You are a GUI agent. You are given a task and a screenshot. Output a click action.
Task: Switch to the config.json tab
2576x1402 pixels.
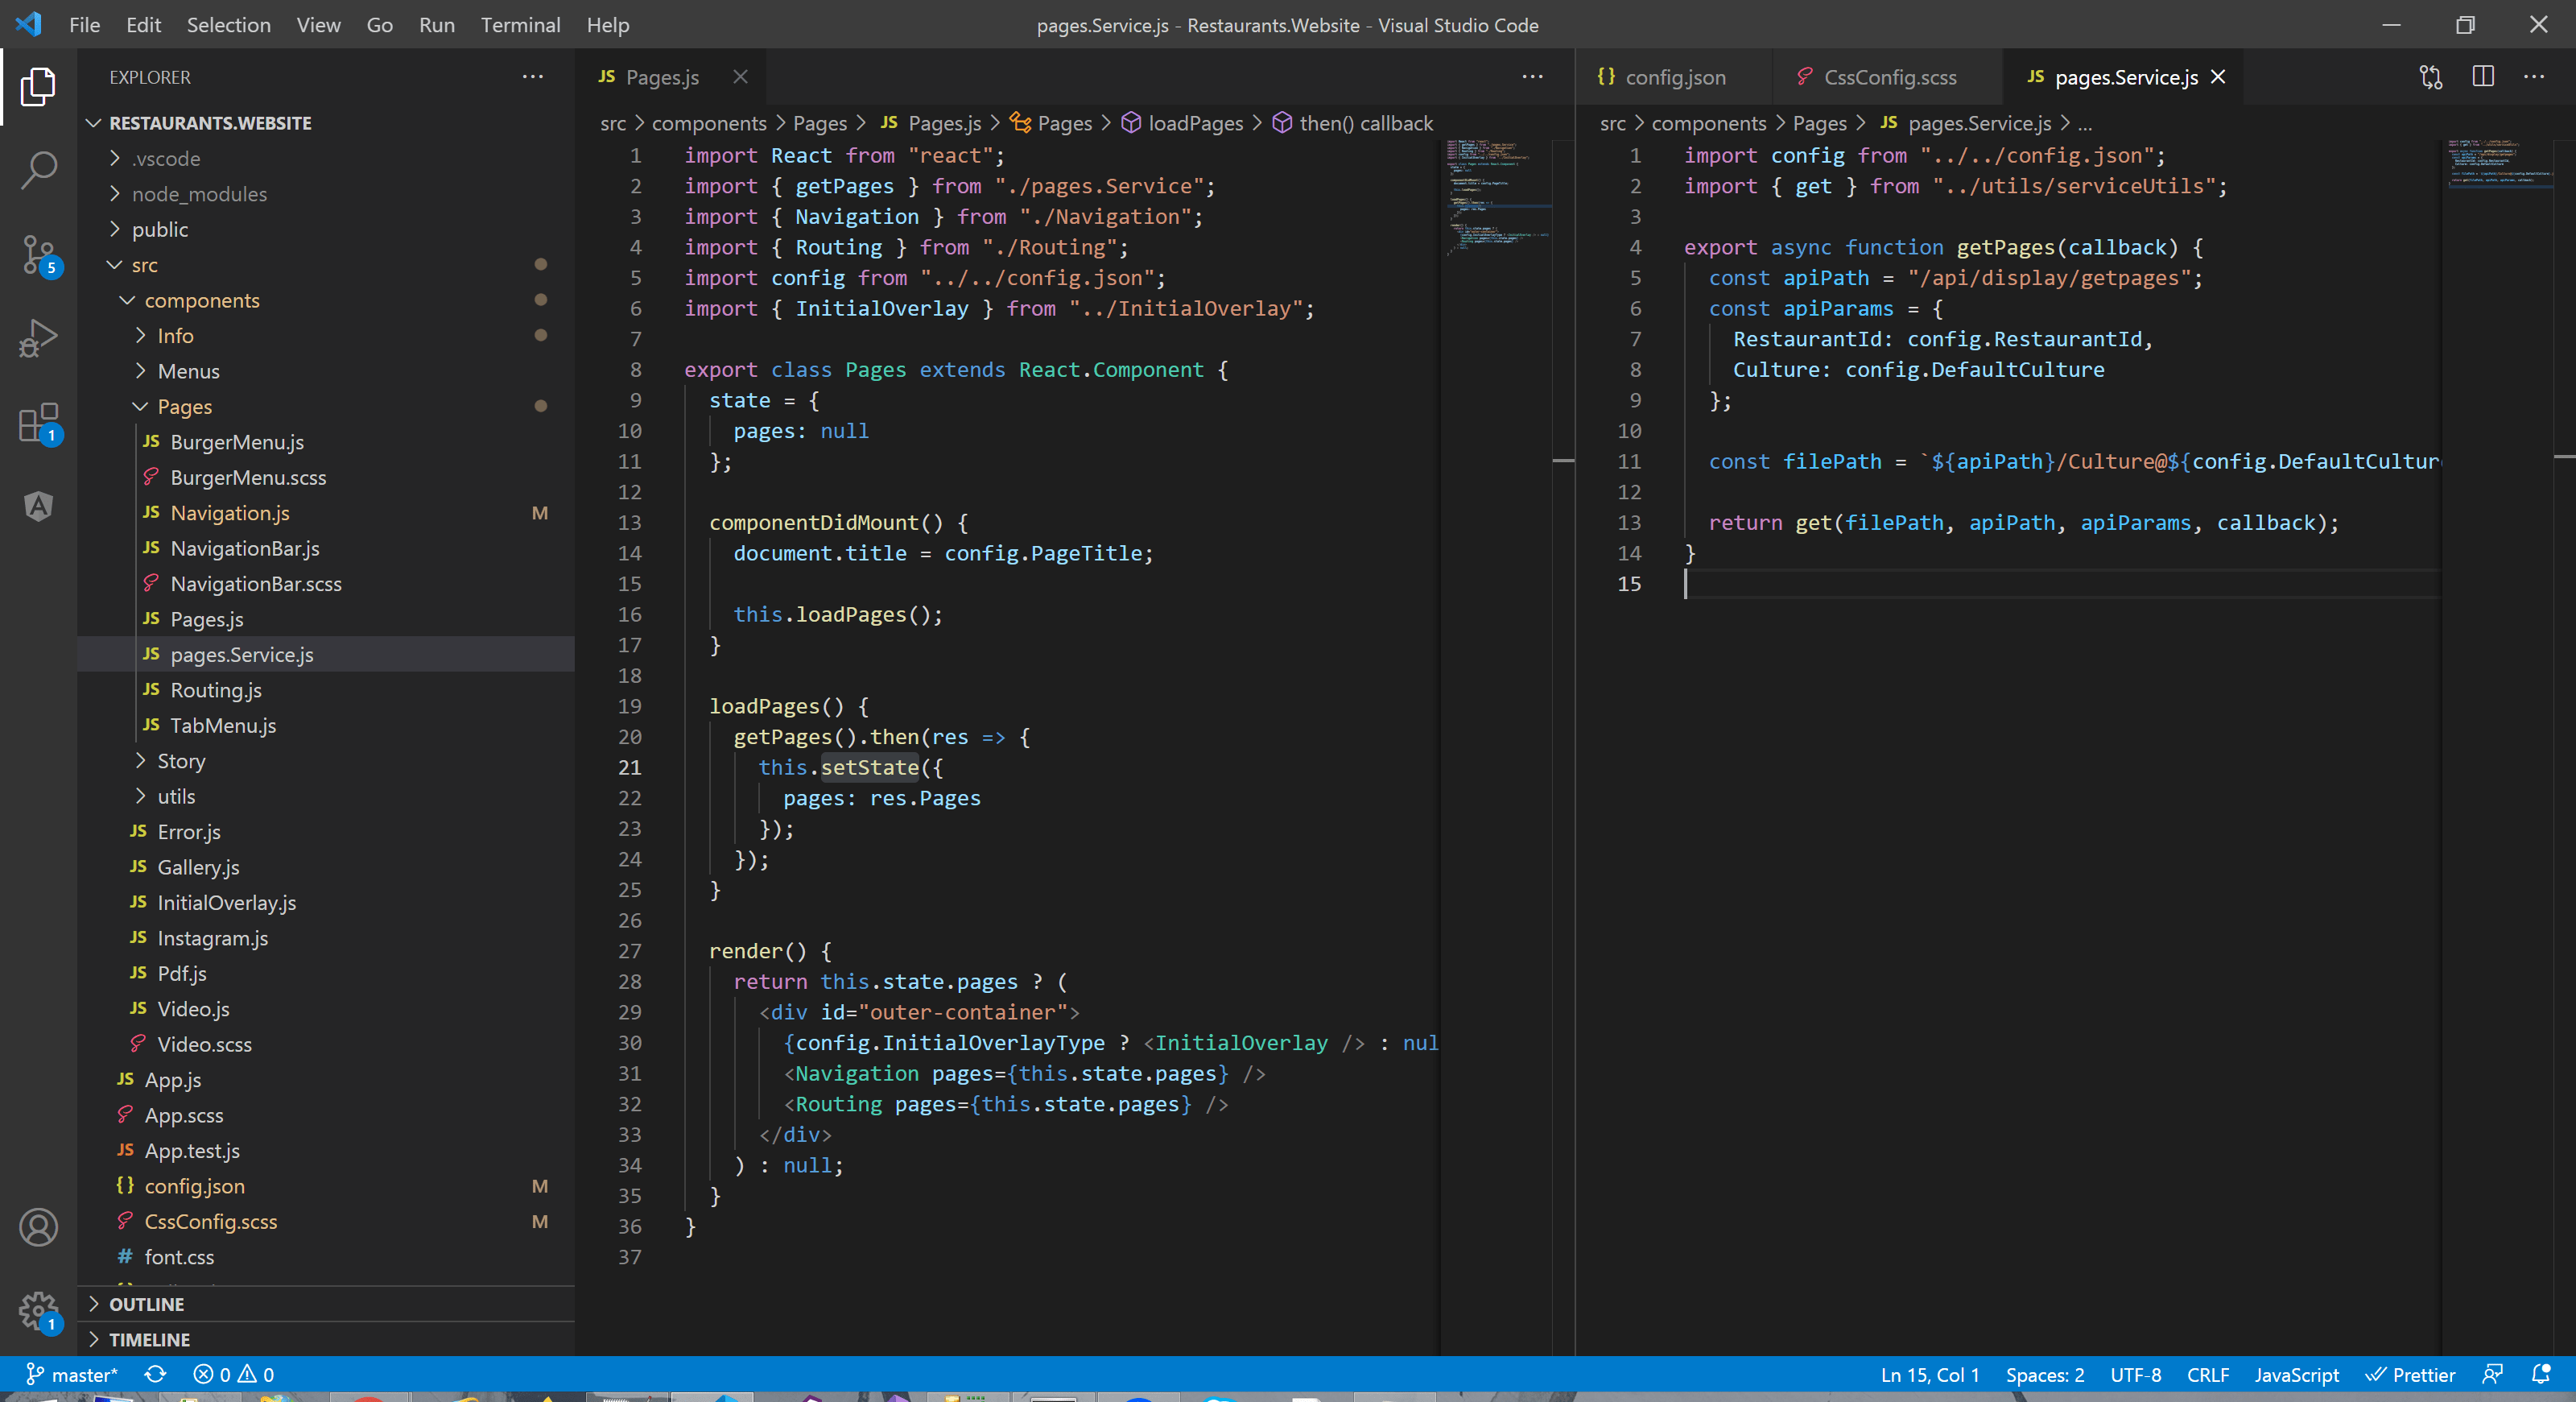1673,77
